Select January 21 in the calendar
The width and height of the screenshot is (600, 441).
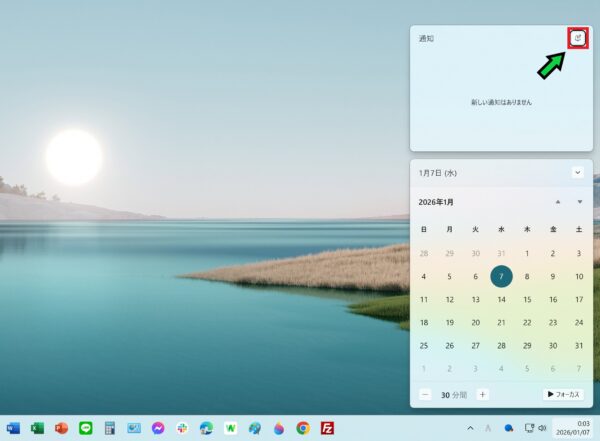coord(501,323)
